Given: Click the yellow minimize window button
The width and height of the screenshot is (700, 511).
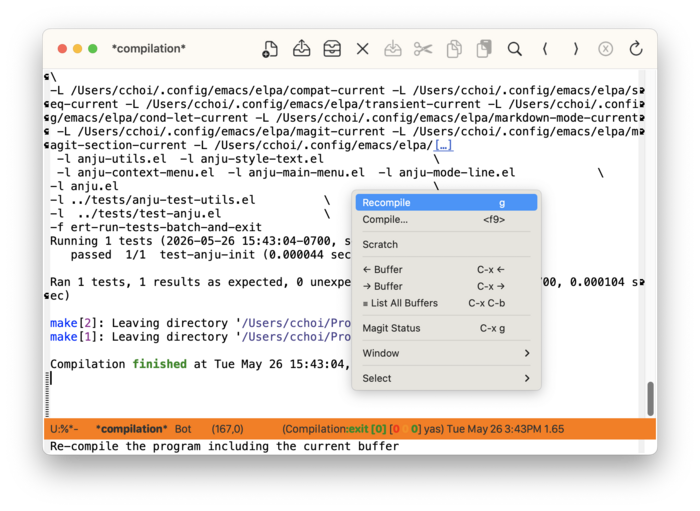Looking at the screenshot, I should 78,49.
